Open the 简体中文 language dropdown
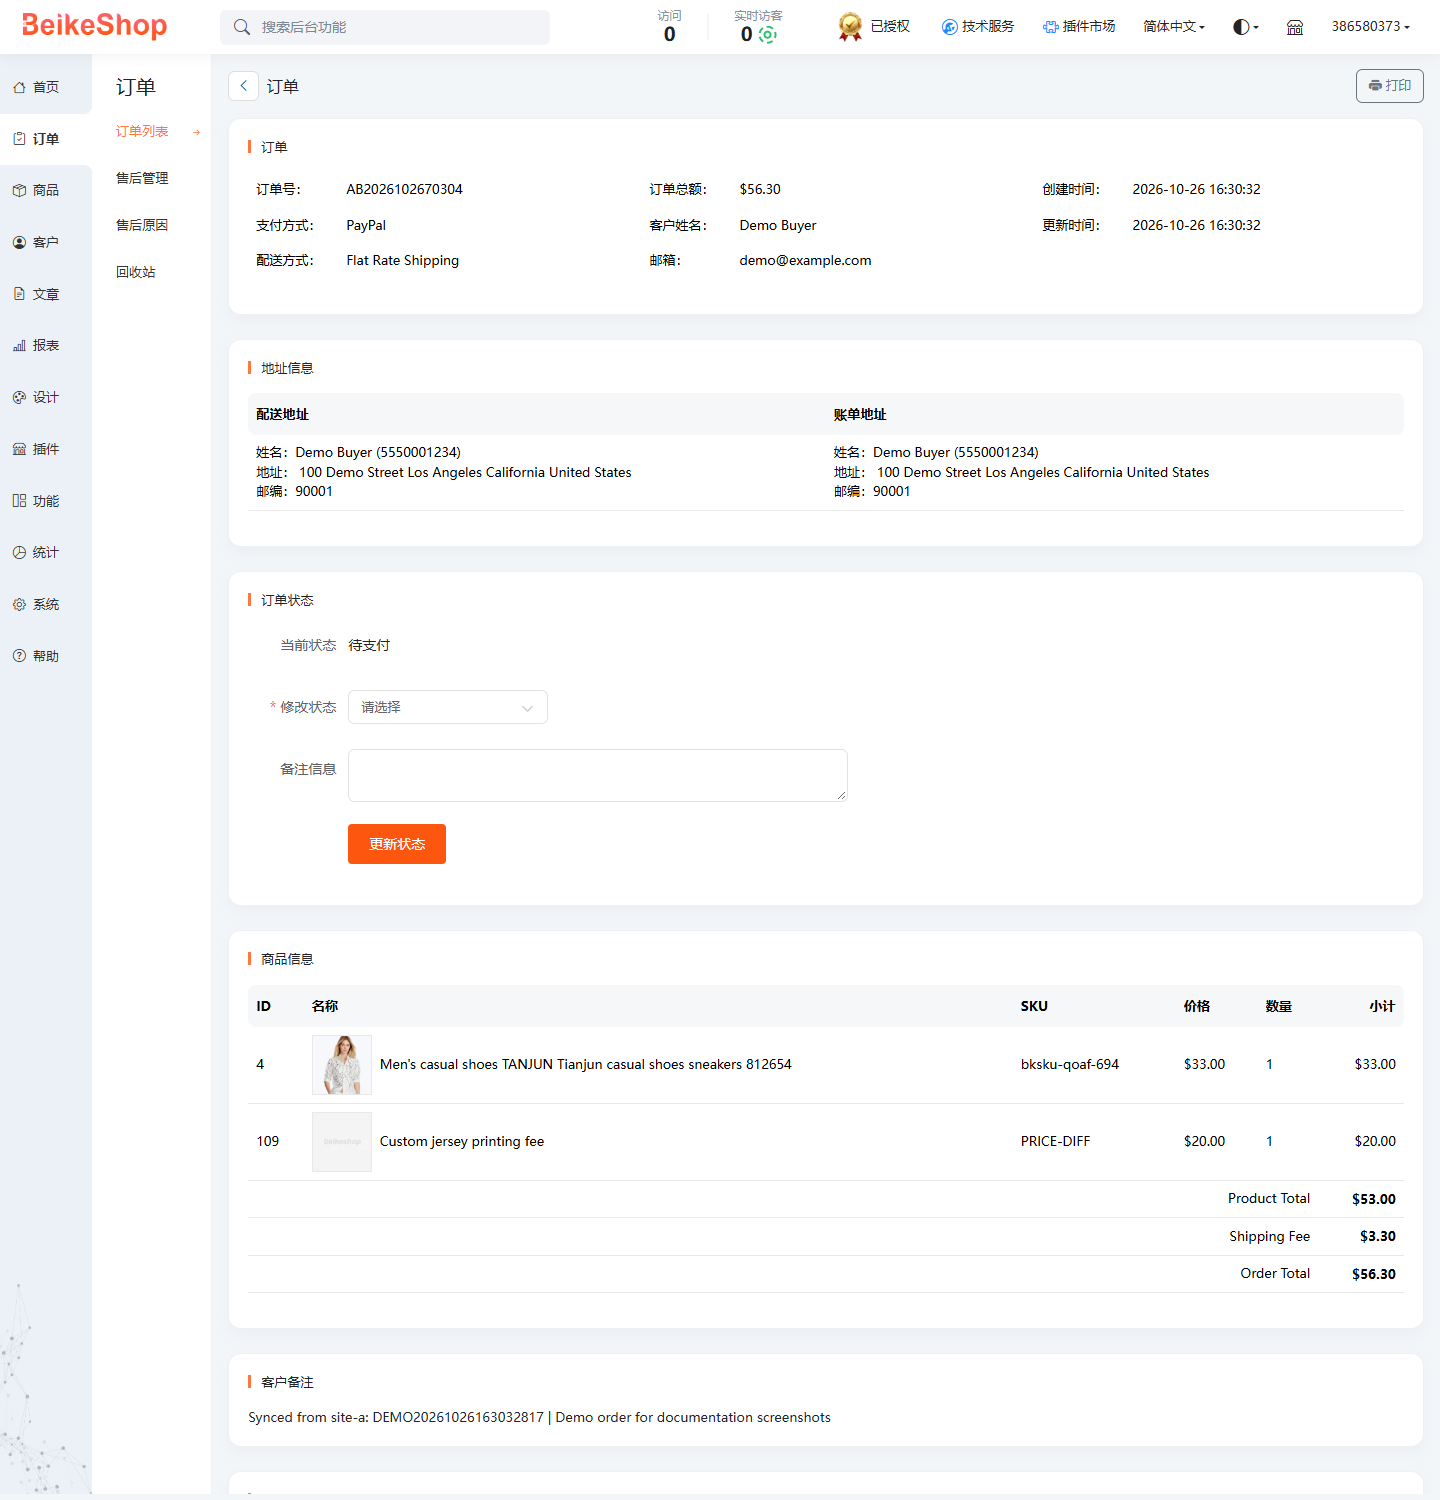This screenshot has width=1440, height=1500. click(x=1174, y=27)
